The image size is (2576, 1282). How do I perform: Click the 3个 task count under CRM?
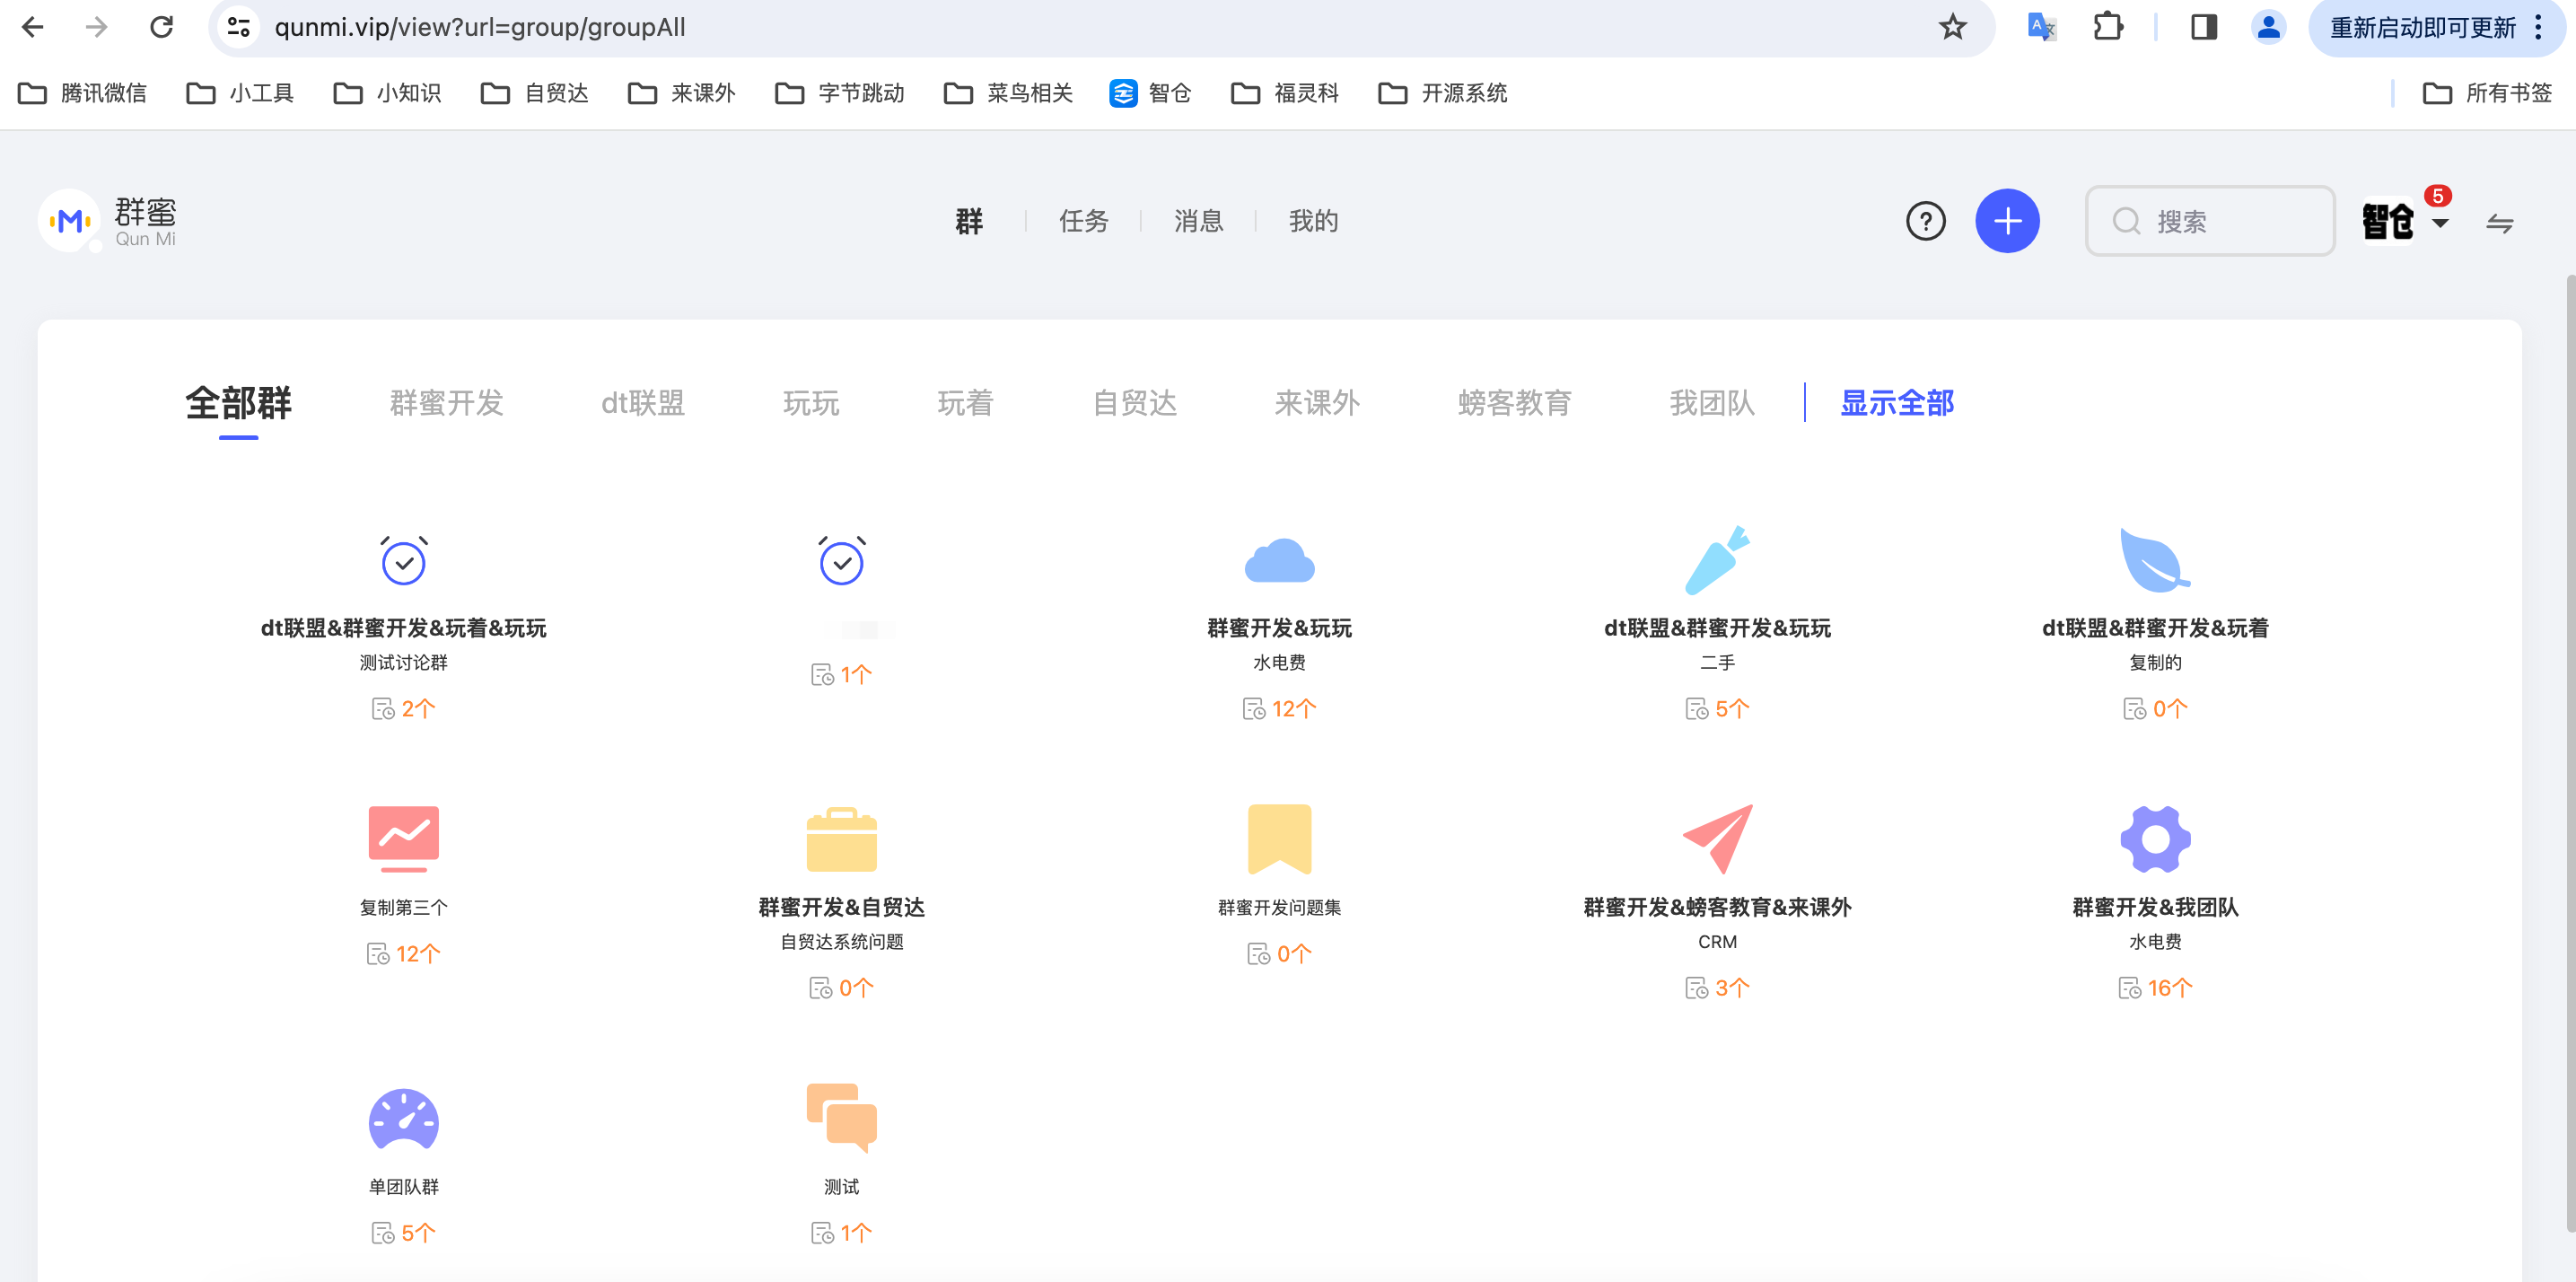[1717, 987]
